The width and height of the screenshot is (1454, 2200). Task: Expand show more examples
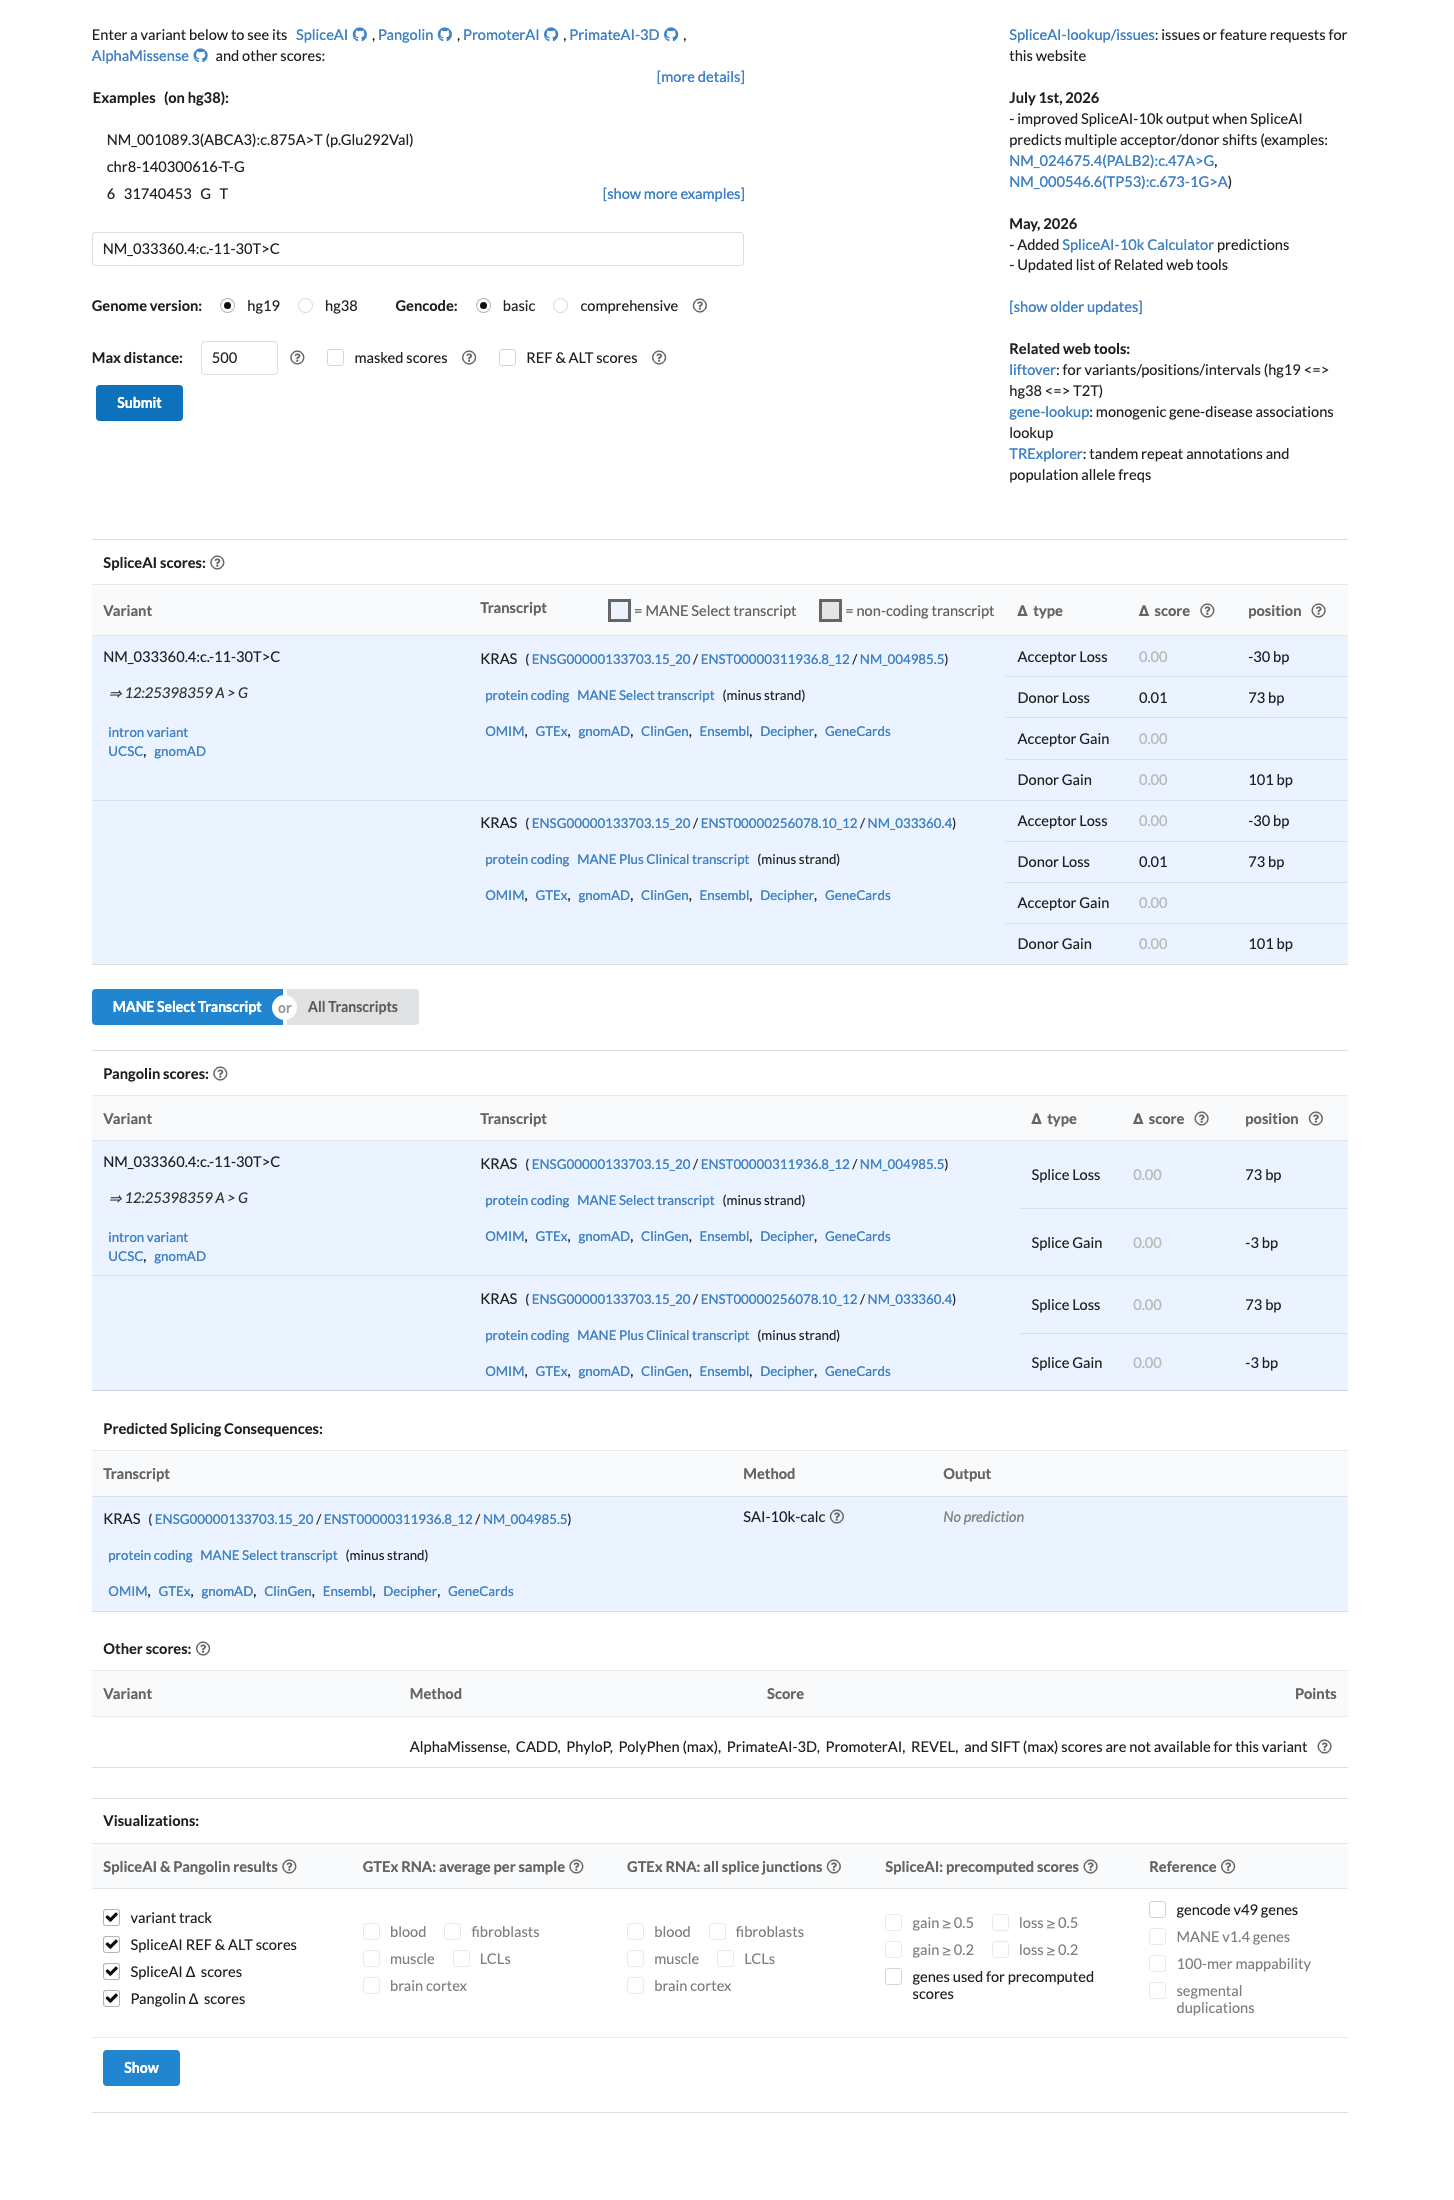coord(673,194)
